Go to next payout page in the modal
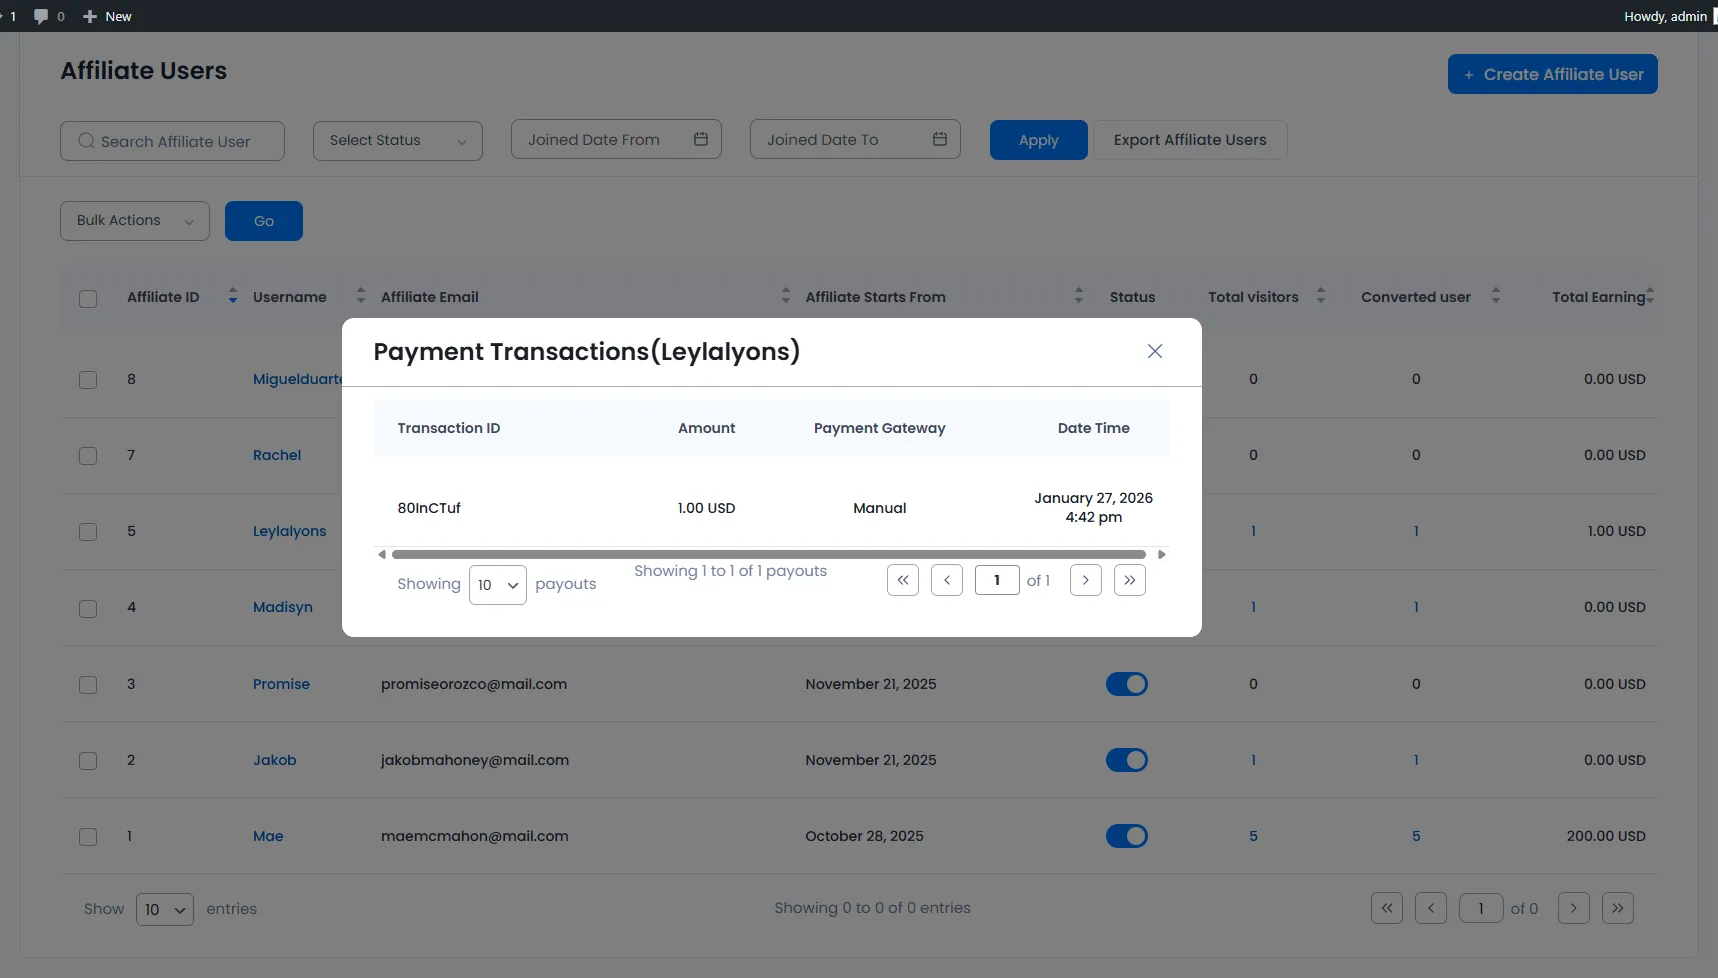Screen dimensions: 1718x978 click(1085, 580)
